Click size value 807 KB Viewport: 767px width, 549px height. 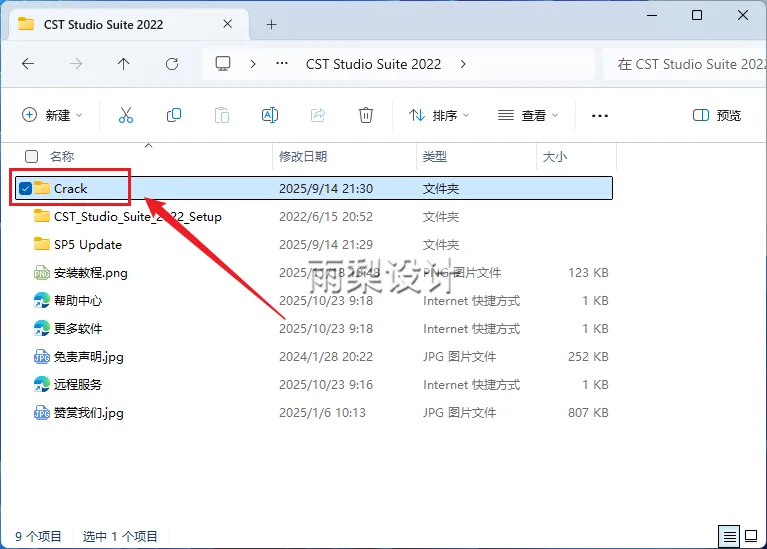[x=588, y=412]
